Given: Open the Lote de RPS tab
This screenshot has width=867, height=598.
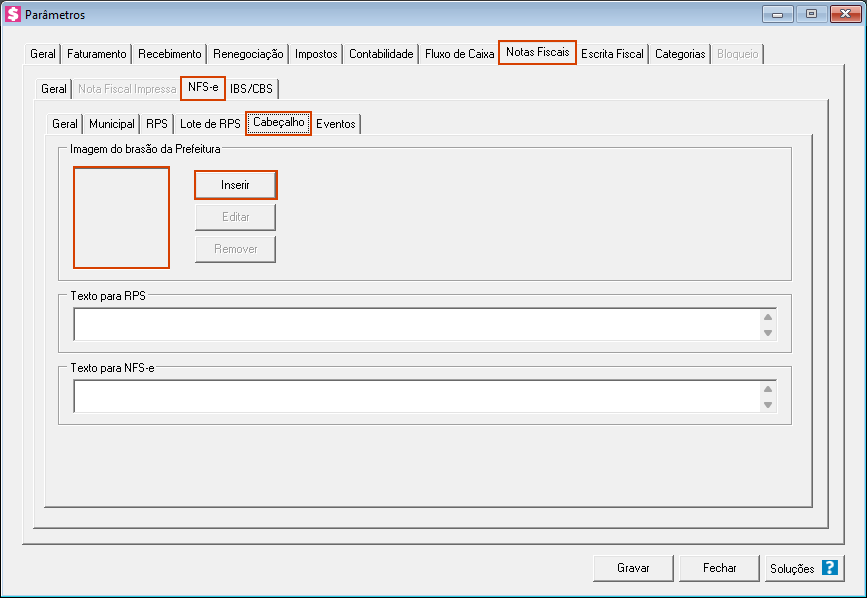Looking at the screenshot, I should coord(210,125).
